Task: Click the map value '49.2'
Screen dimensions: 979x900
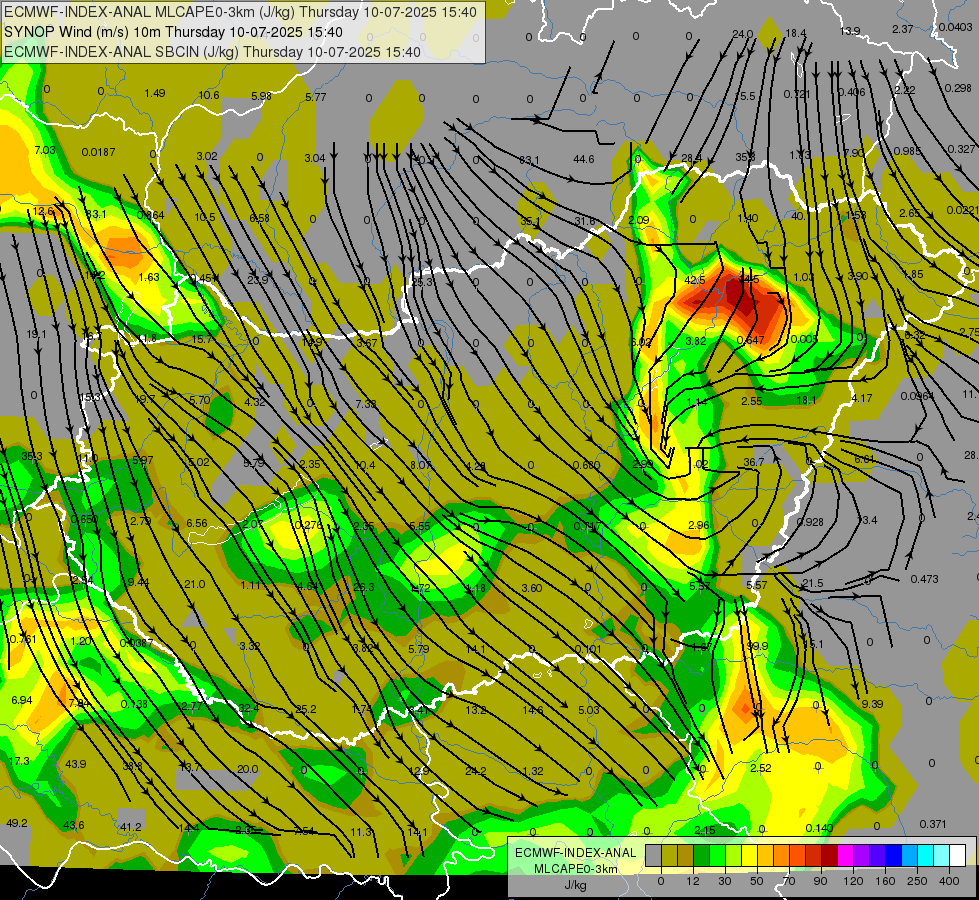Action: [x=17, y=823]
